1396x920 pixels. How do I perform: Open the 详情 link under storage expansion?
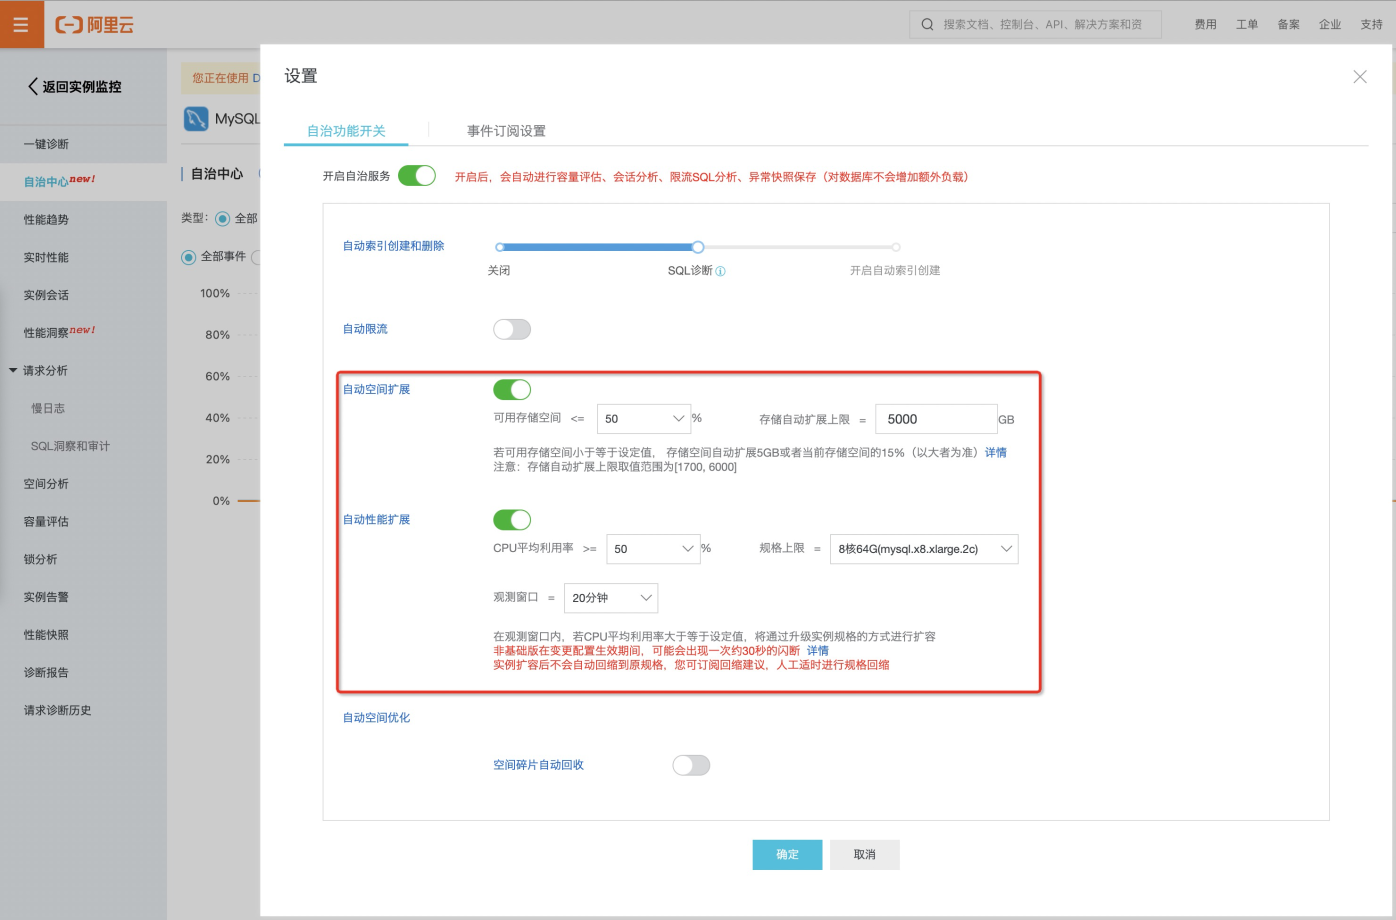pos(996,453)
